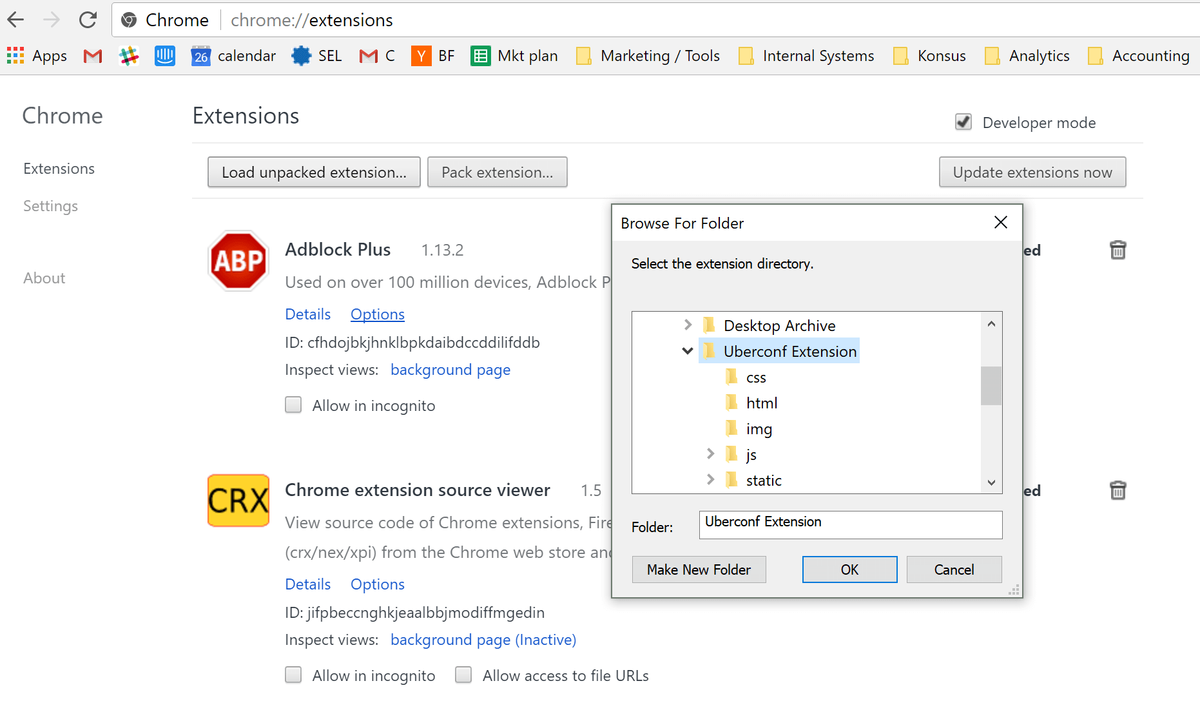Image resolution: width=1200 pixels, height=713 pixels.
Task: Reload the page with the refresh icon
Action: [x=88, y=19]
